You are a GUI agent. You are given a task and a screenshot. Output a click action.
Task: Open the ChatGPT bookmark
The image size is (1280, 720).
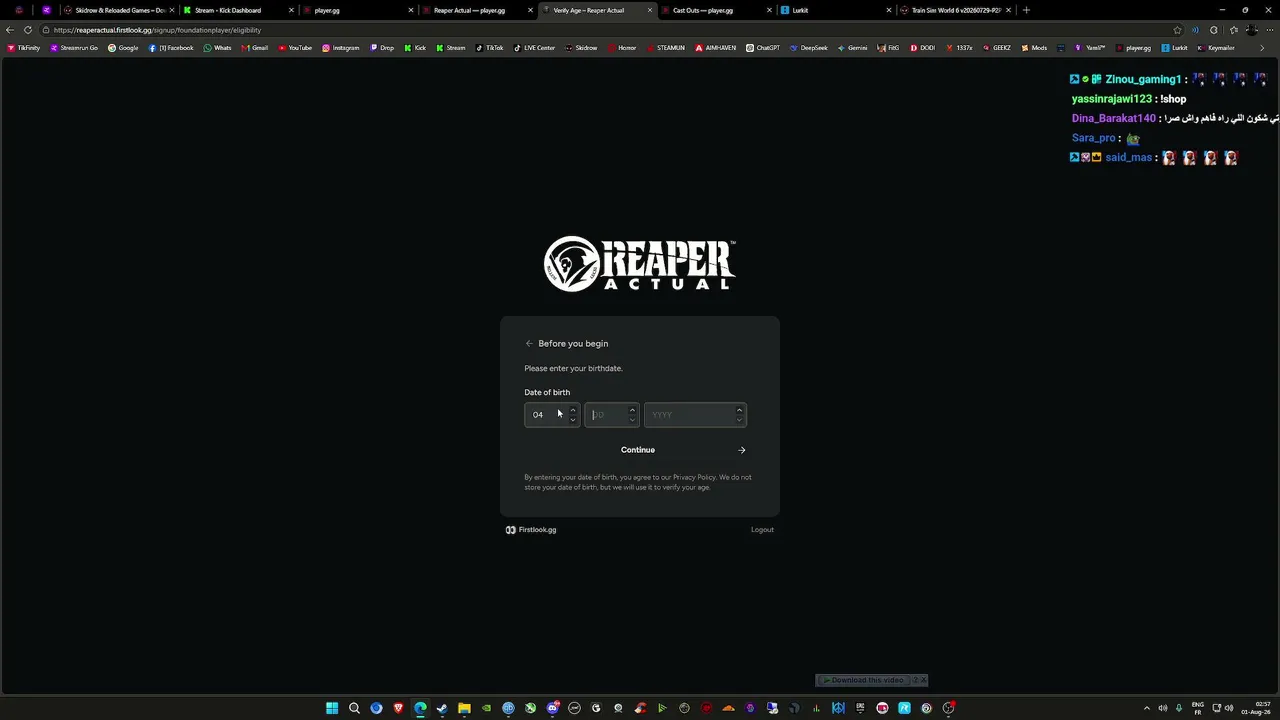pos(763,48)
